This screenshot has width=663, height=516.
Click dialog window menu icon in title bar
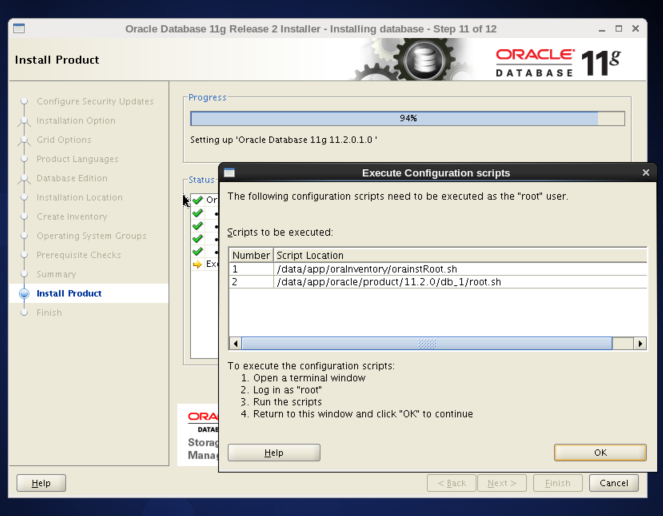pos(229,173)
